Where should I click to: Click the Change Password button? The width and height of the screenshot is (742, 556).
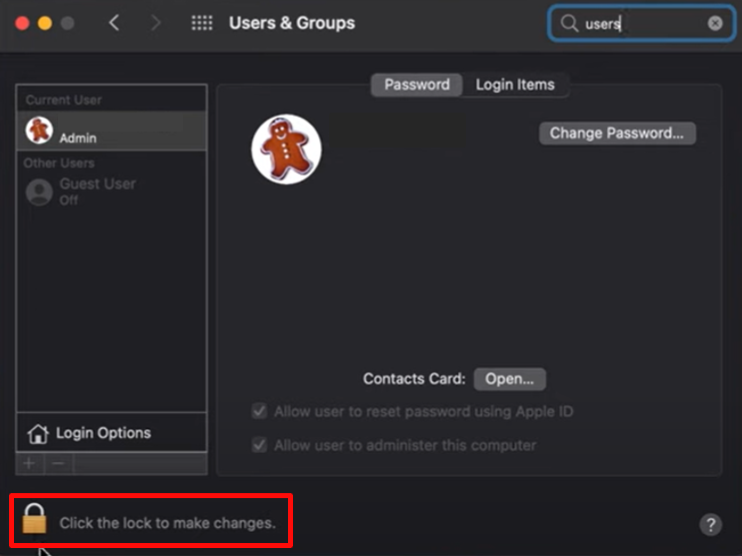coord(617,133)
